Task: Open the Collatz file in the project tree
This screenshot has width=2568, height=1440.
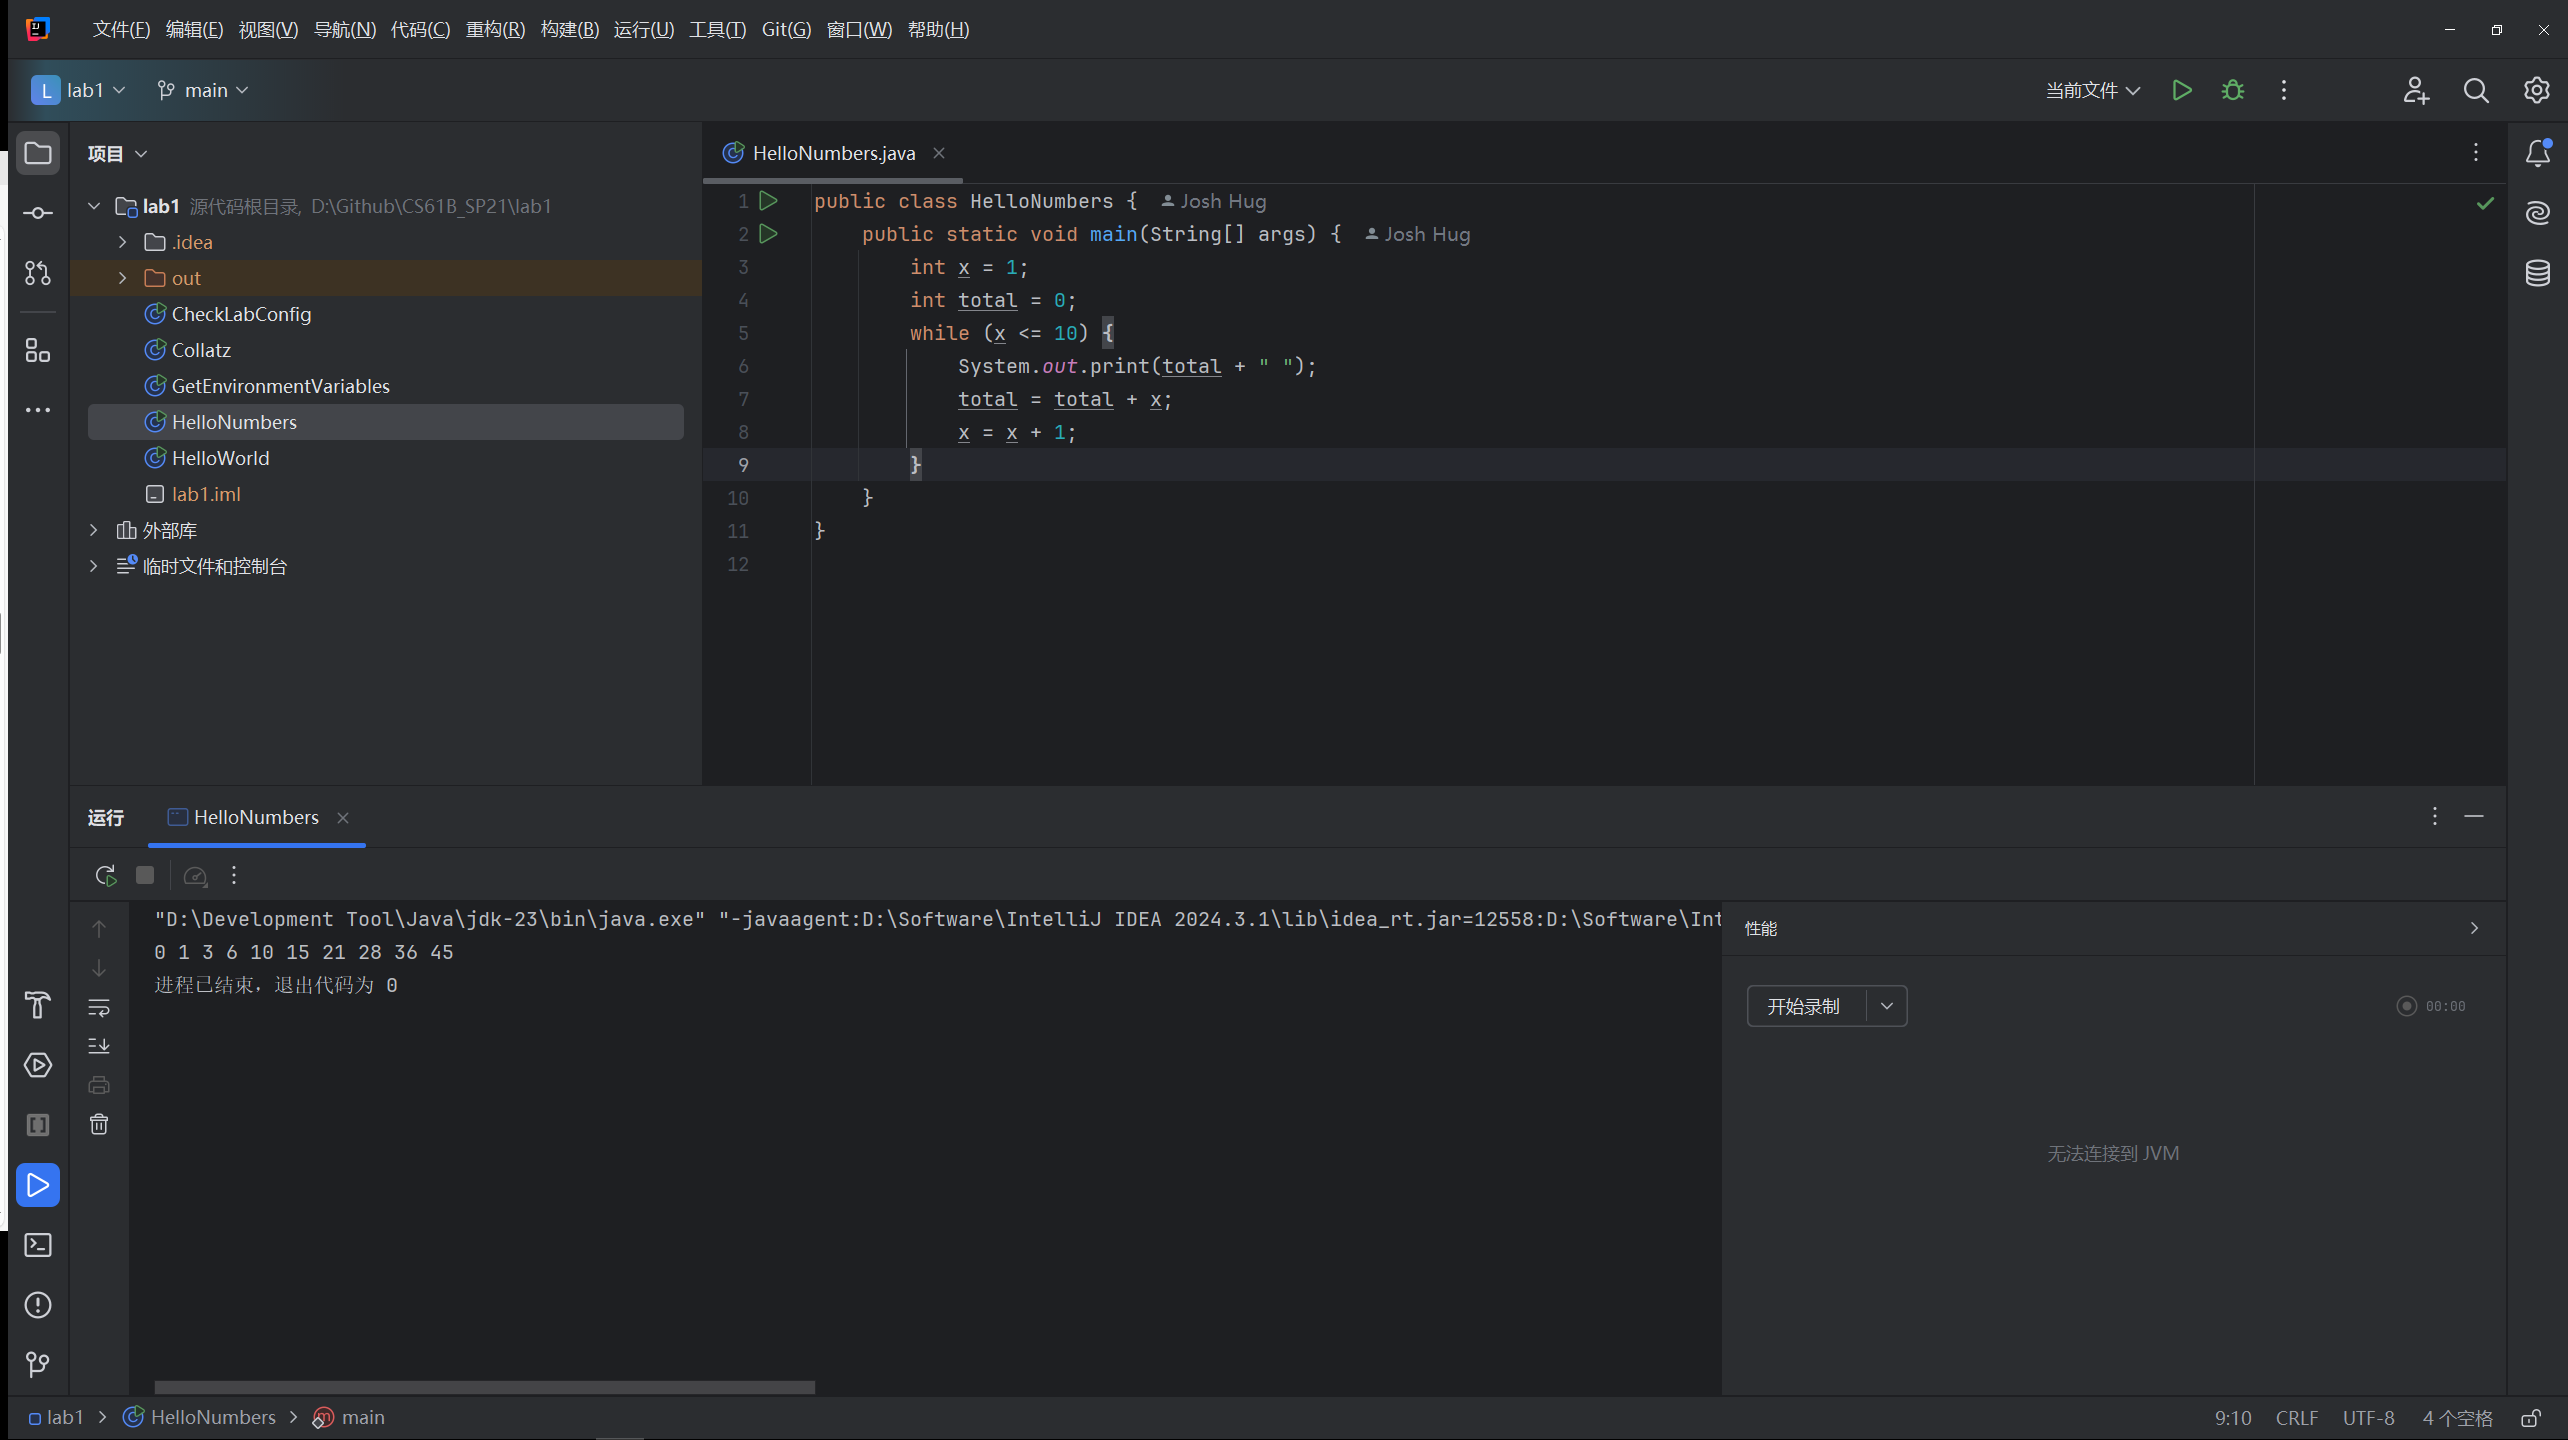Action: pos(201,350)
